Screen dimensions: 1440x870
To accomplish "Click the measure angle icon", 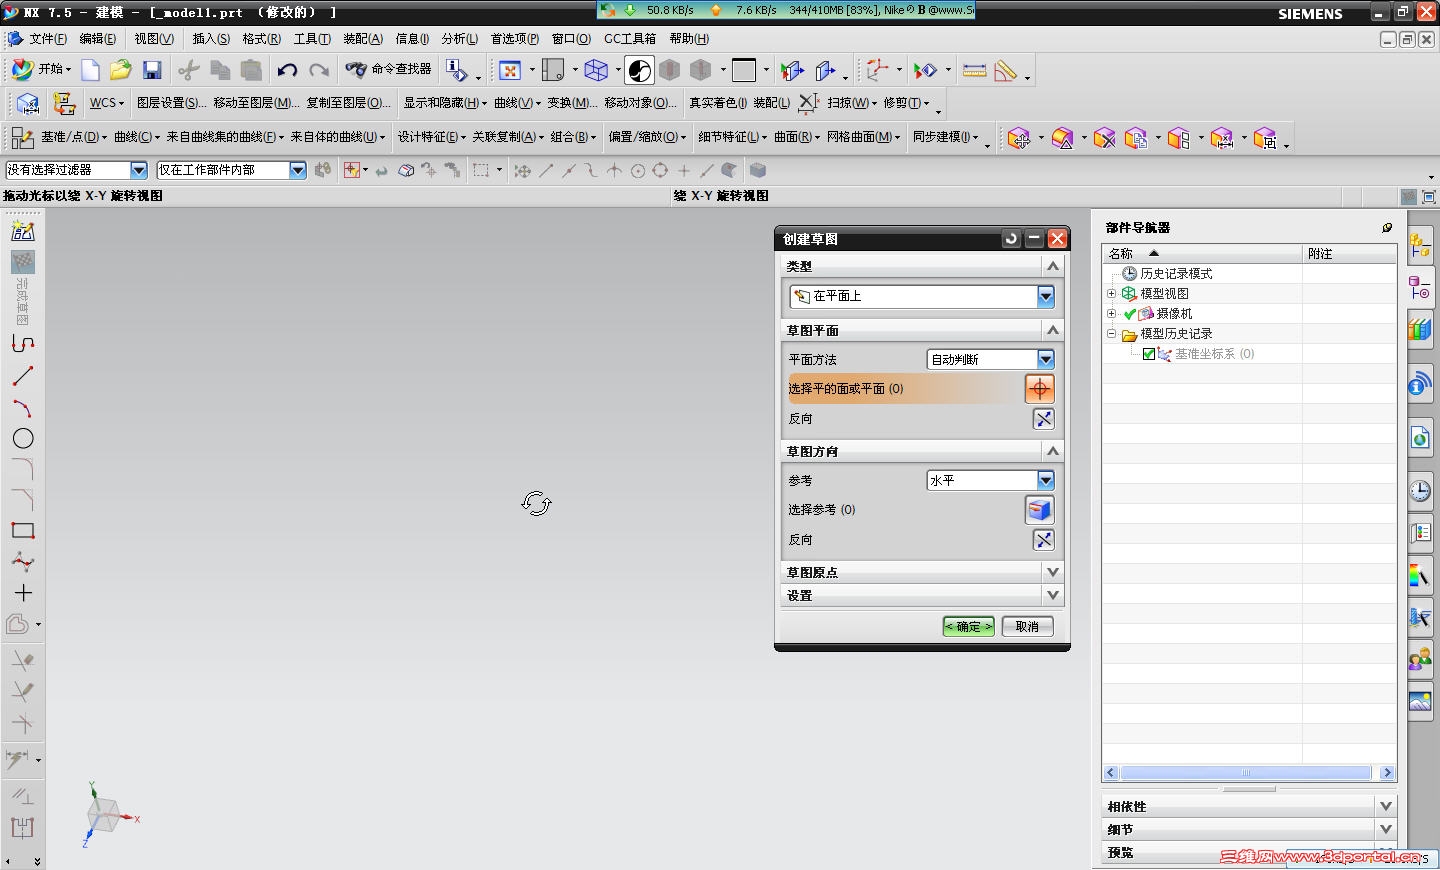I will 1006,70.
